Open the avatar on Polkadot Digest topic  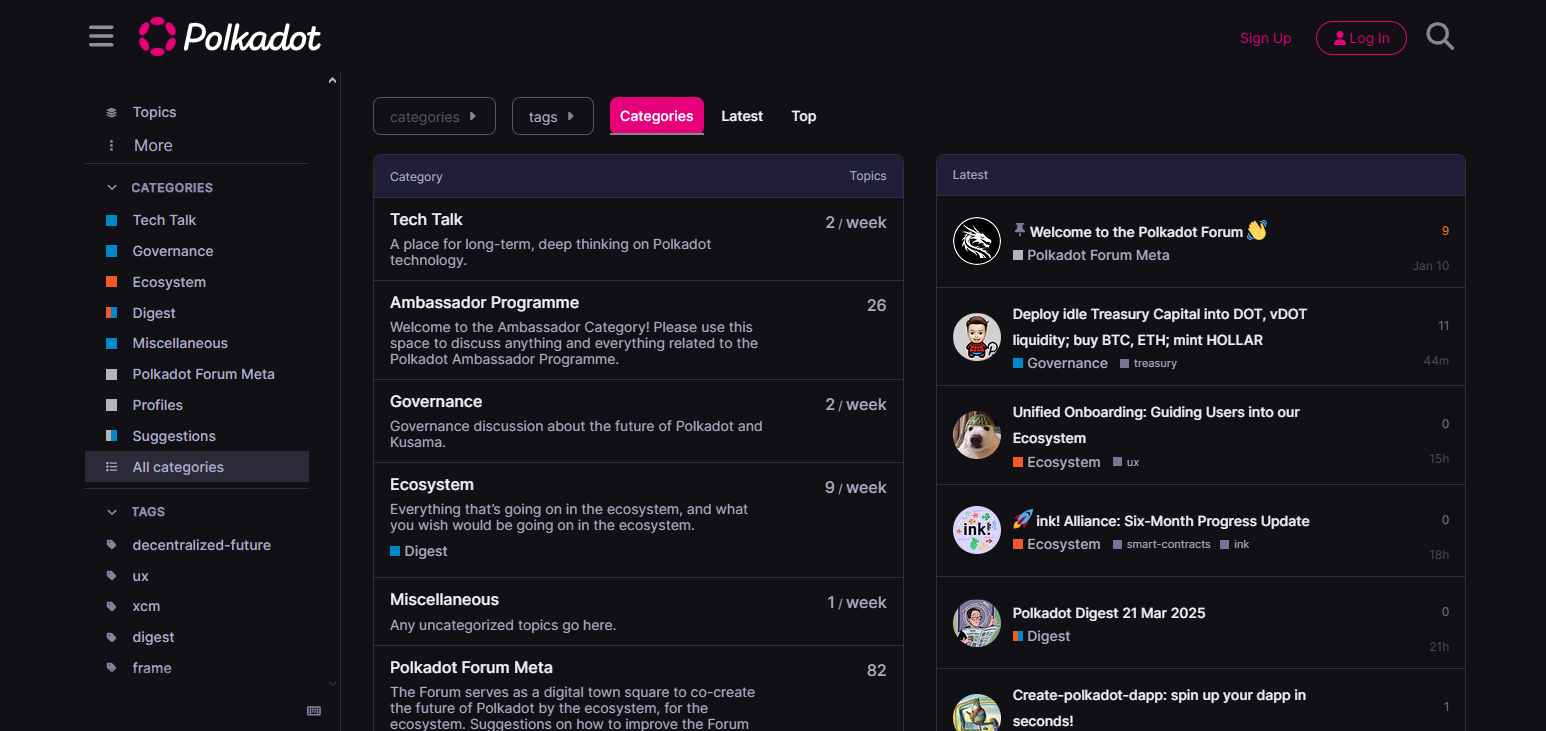point(977,623)
